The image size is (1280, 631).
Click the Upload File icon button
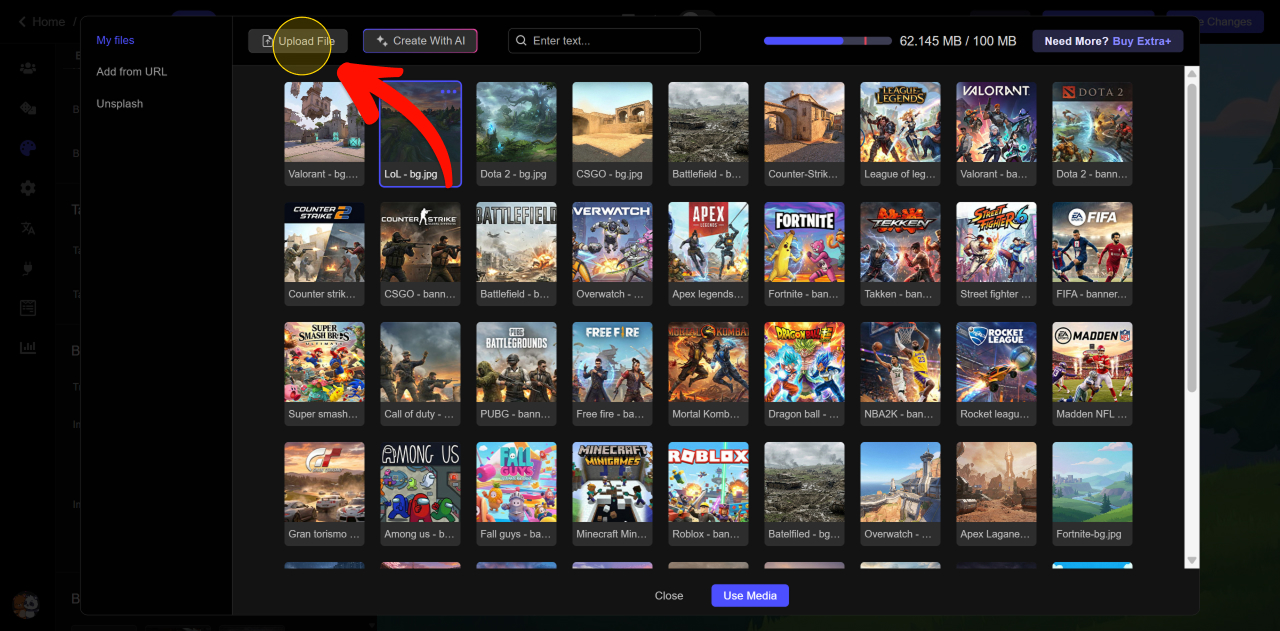point(267,41)
